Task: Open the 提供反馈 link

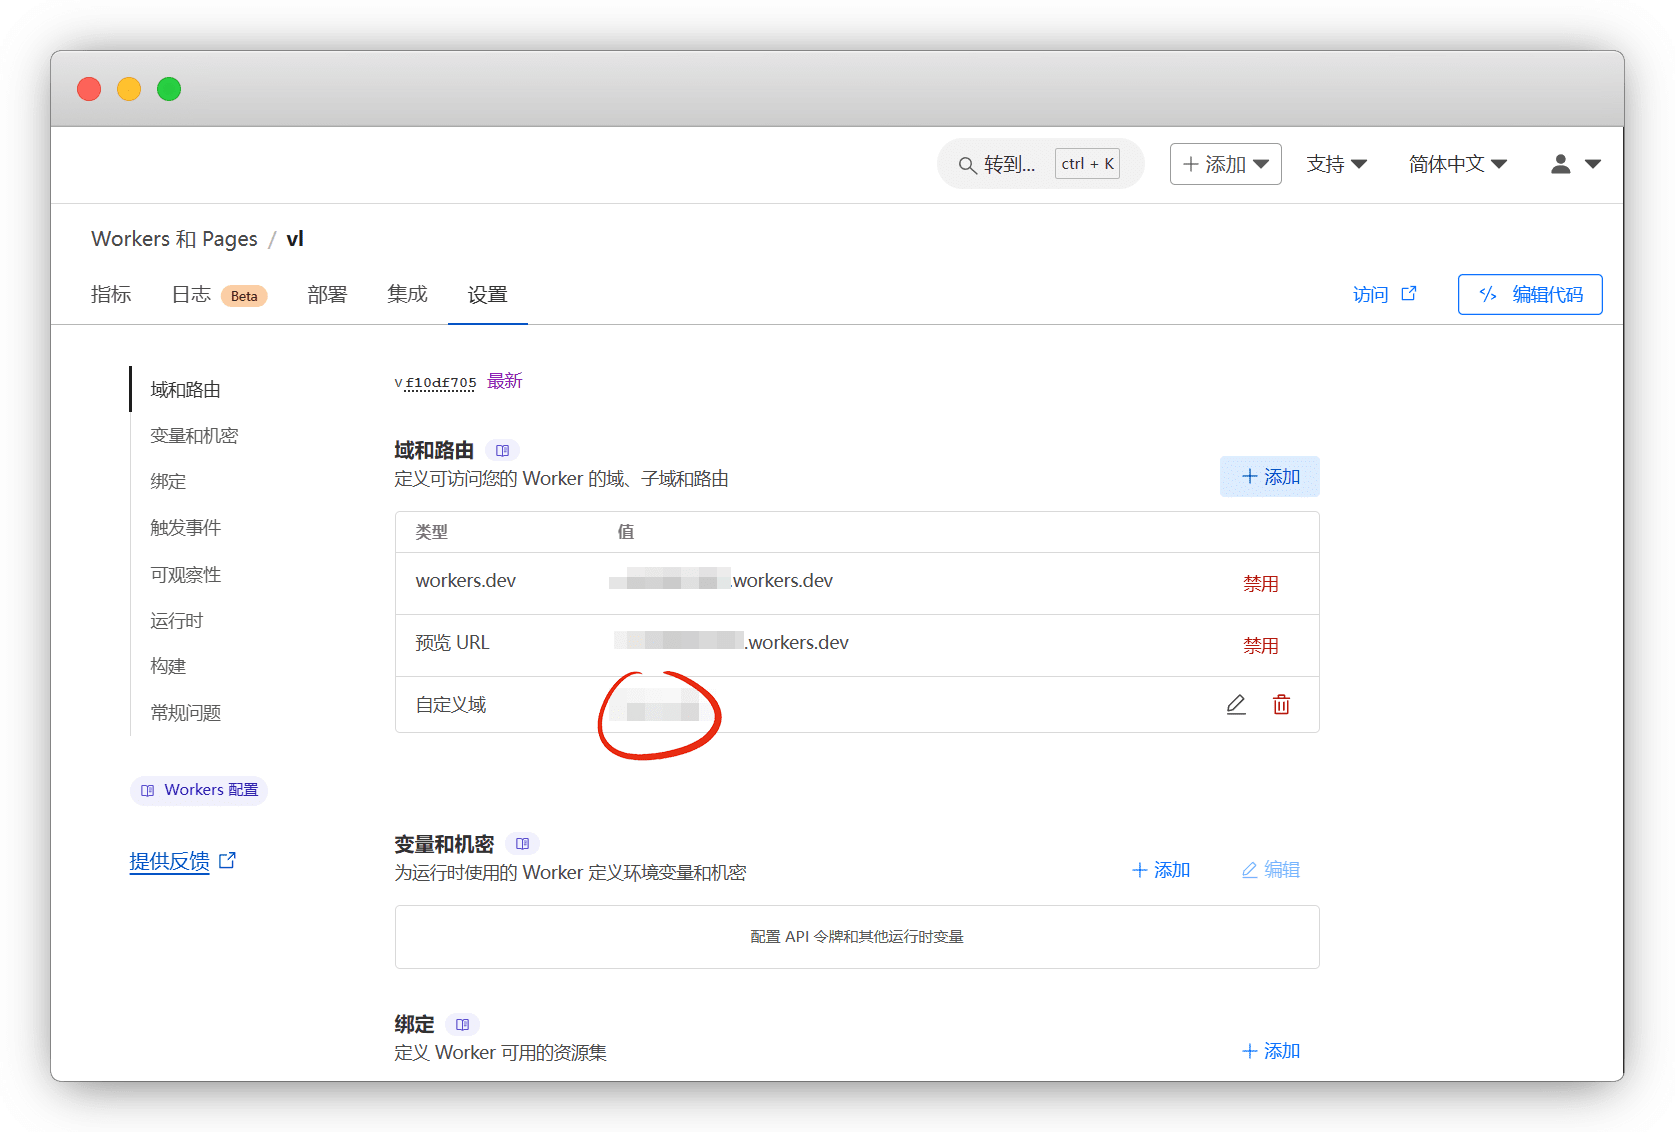Action: click(170, 861)
